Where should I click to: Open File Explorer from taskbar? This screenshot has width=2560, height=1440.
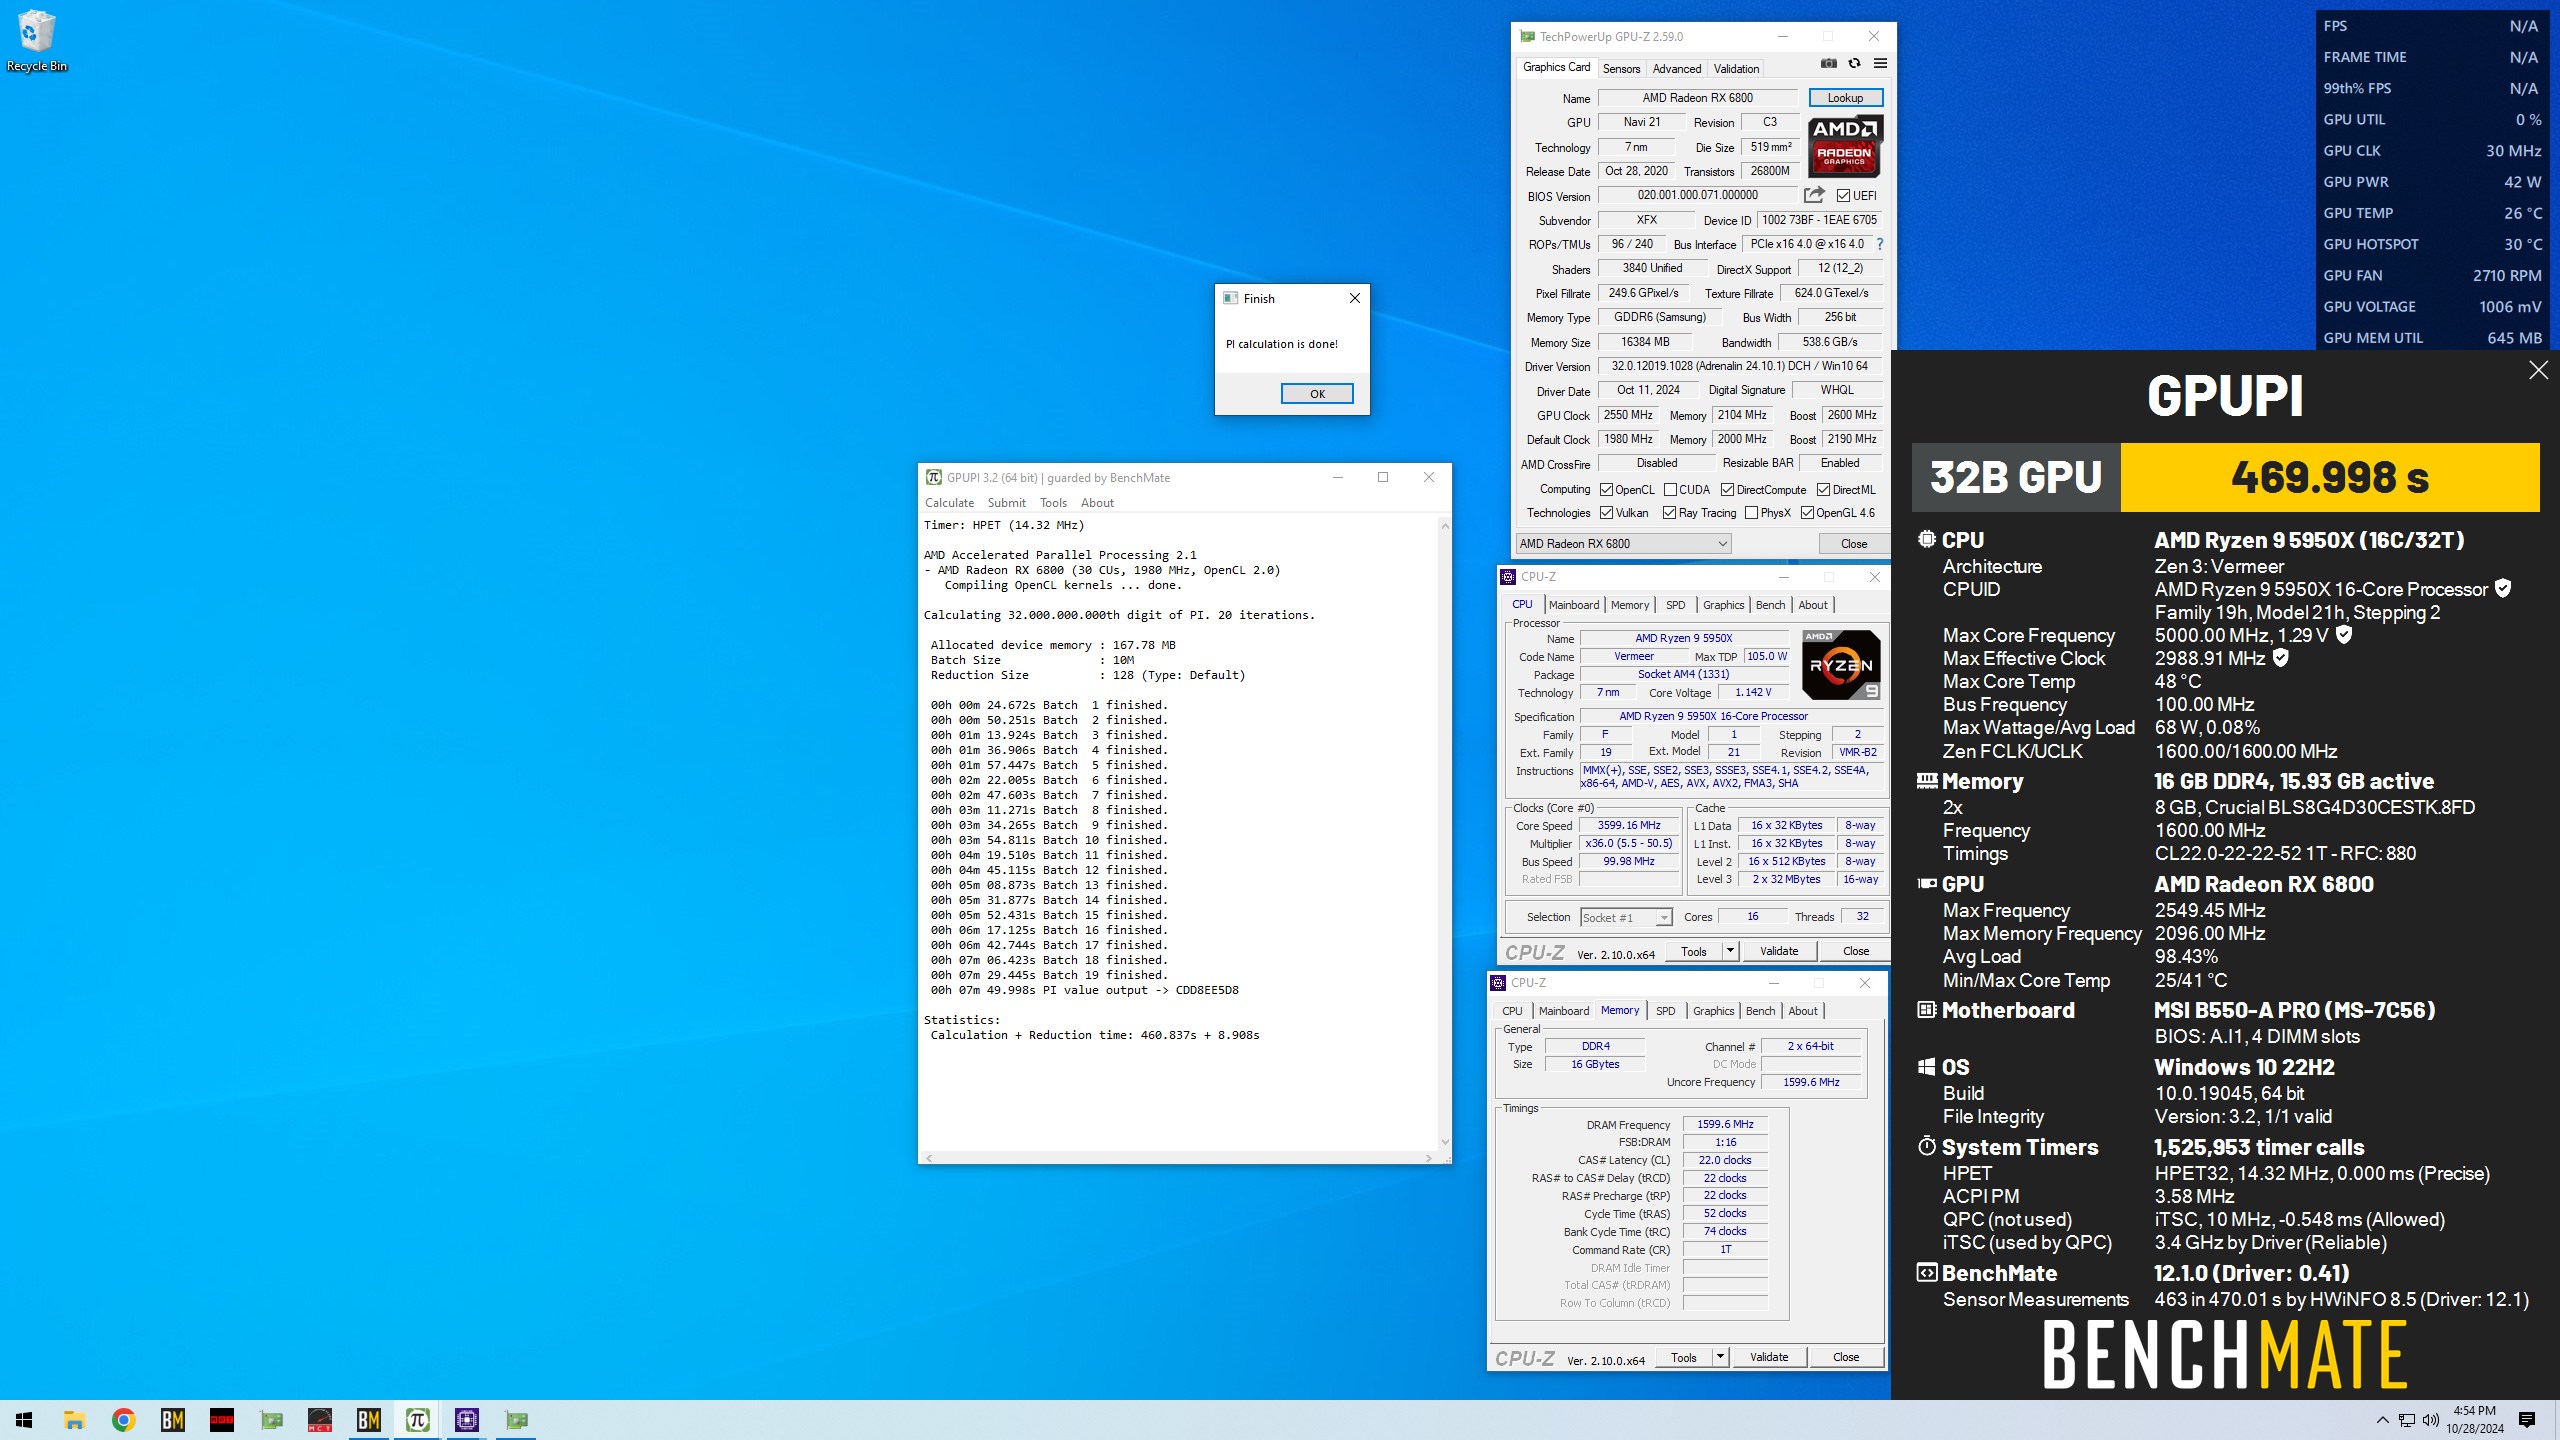(74, 1420)
